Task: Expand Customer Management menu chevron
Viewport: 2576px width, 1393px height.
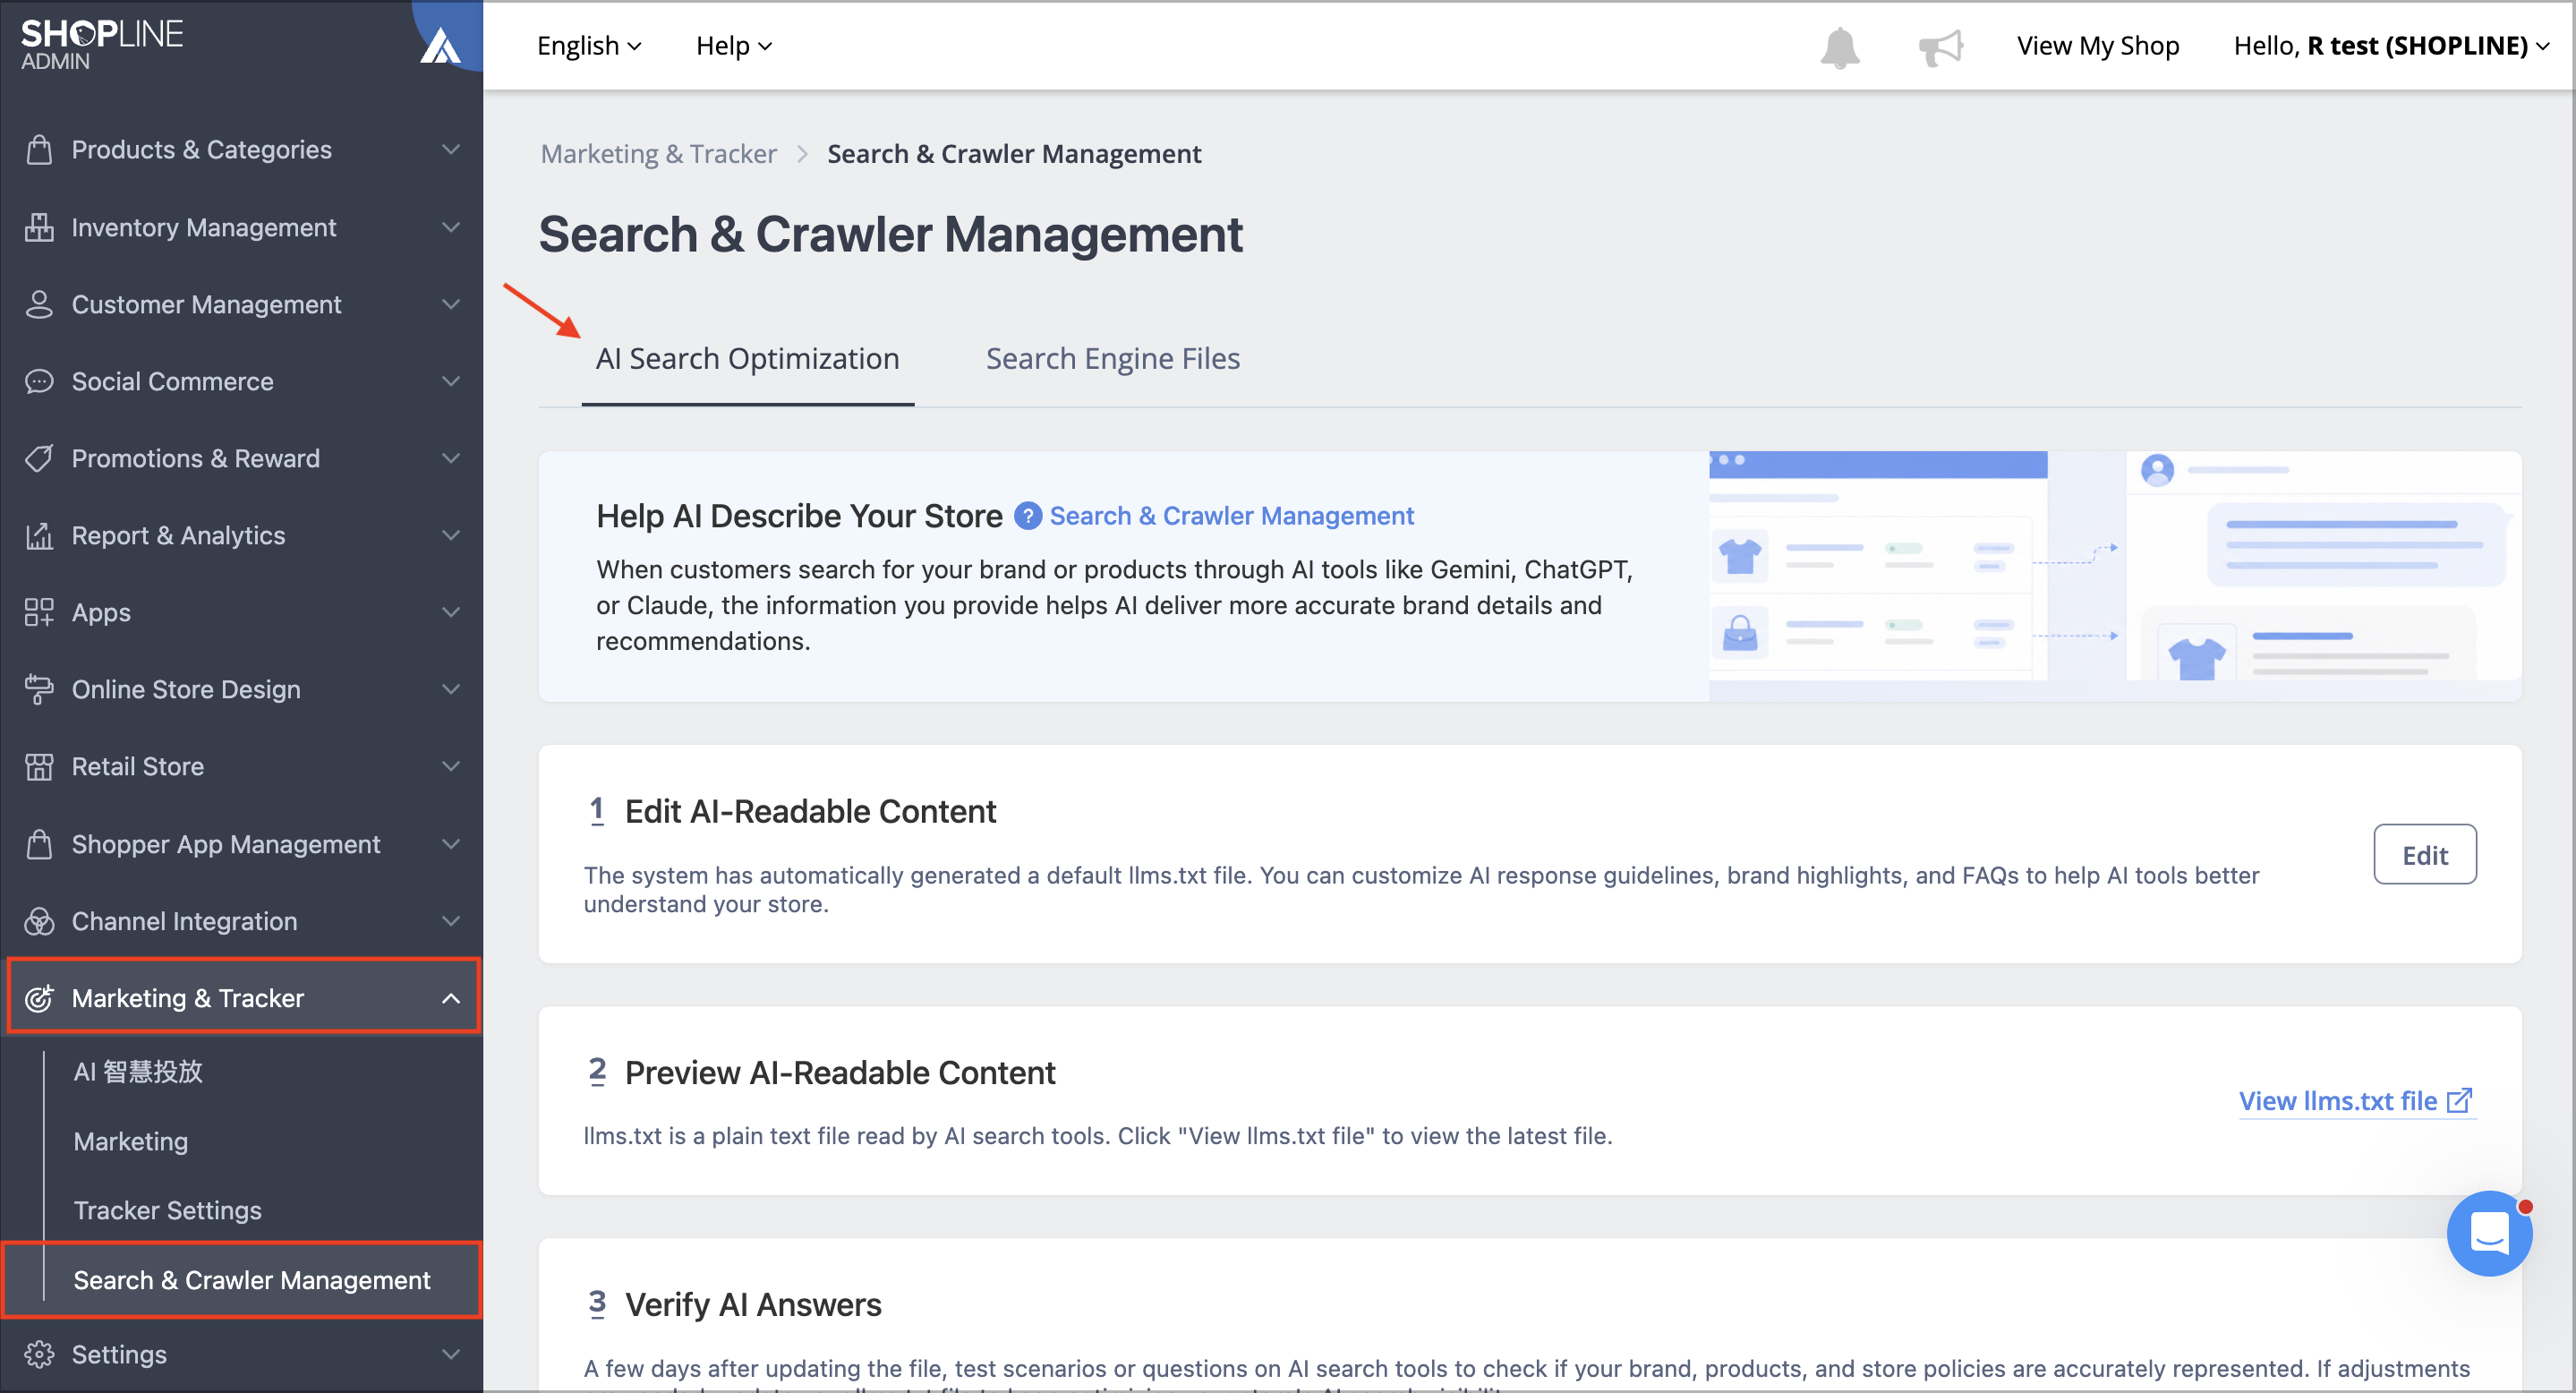Action: (x=451, y=304)
